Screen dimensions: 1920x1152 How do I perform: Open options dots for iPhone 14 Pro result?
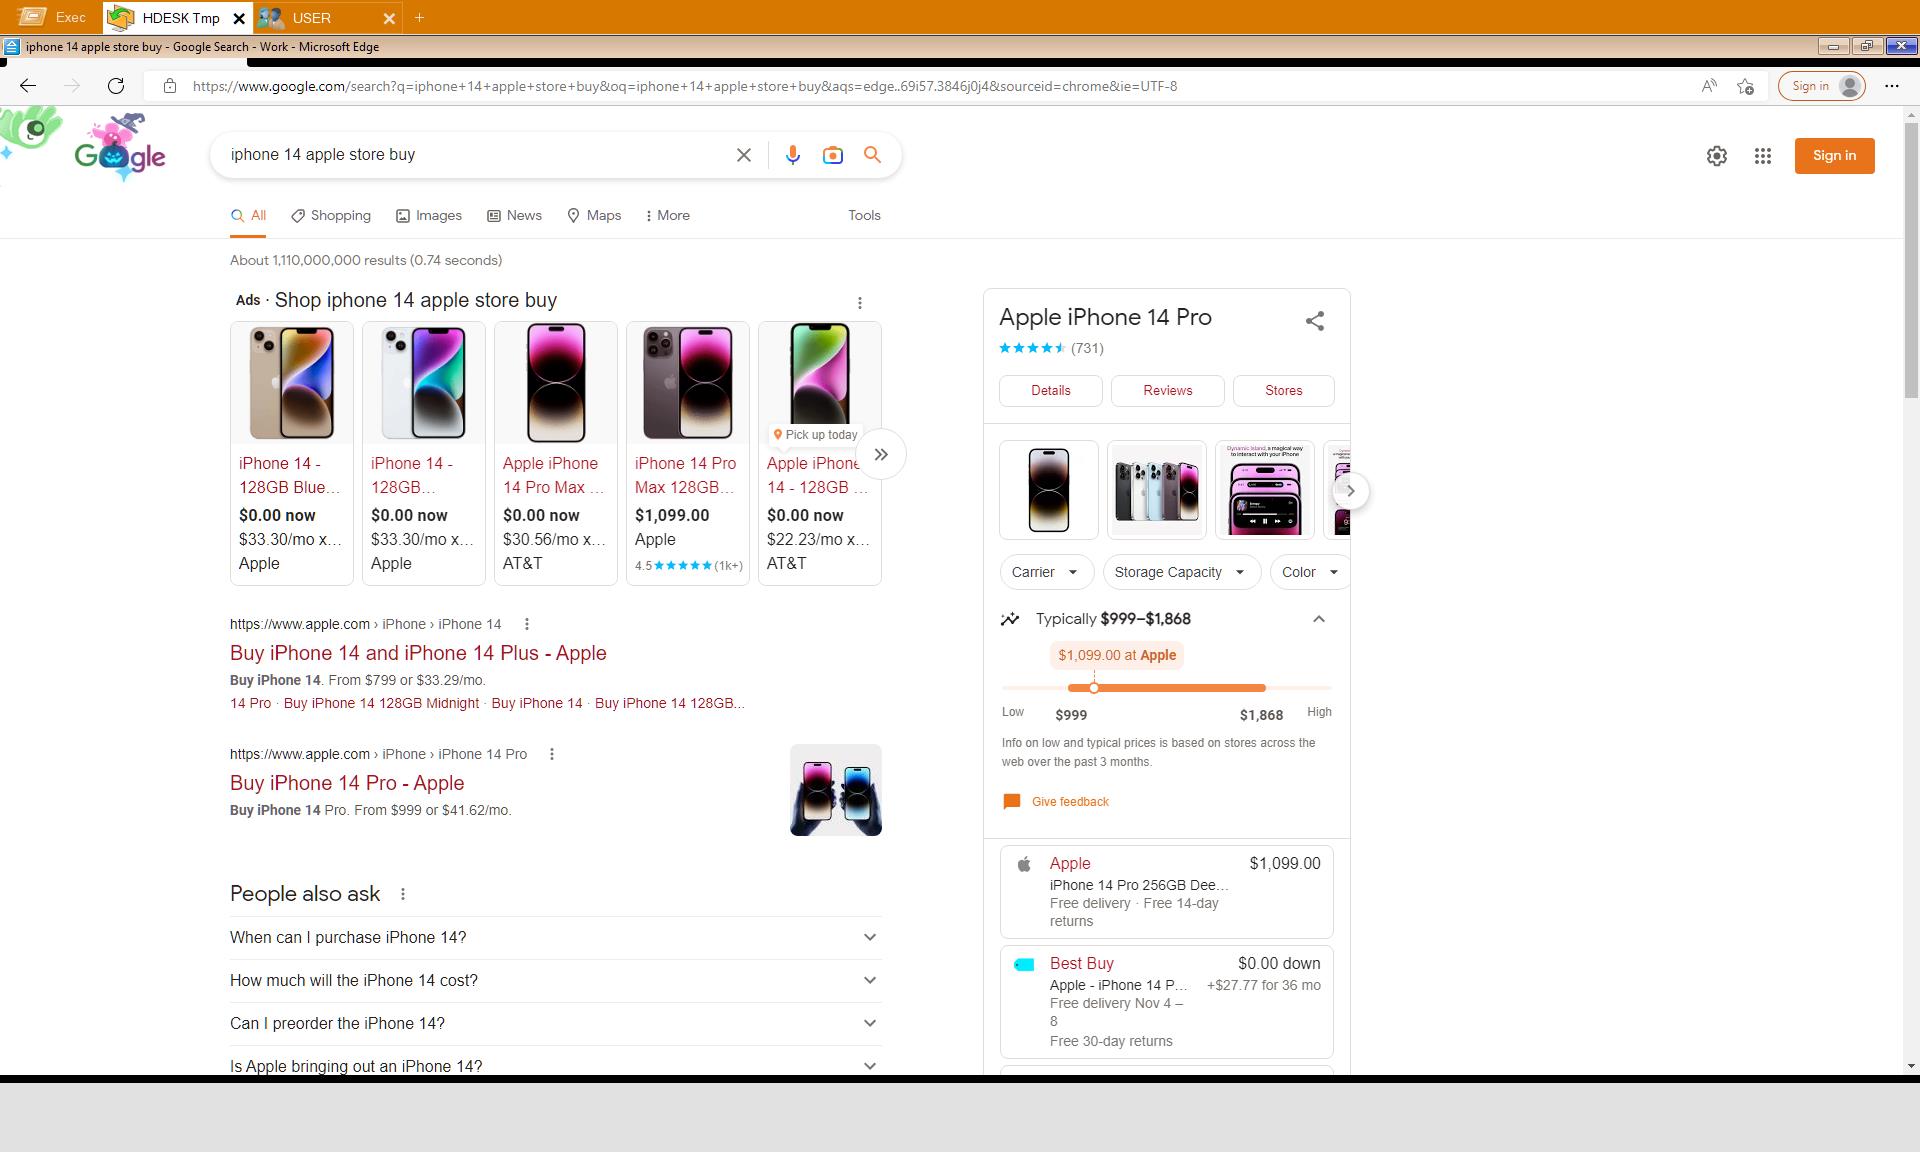point(552,754)
